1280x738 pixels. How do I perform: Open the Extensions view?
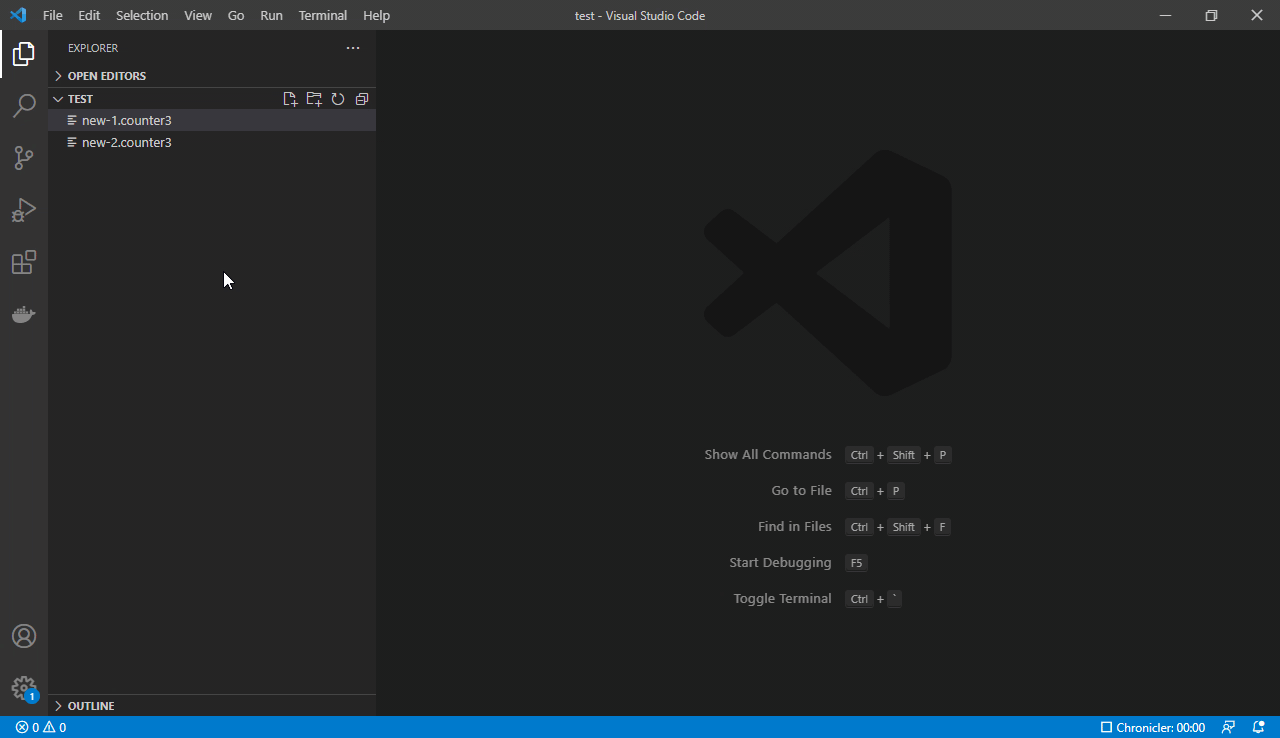[x=24, y=262]
